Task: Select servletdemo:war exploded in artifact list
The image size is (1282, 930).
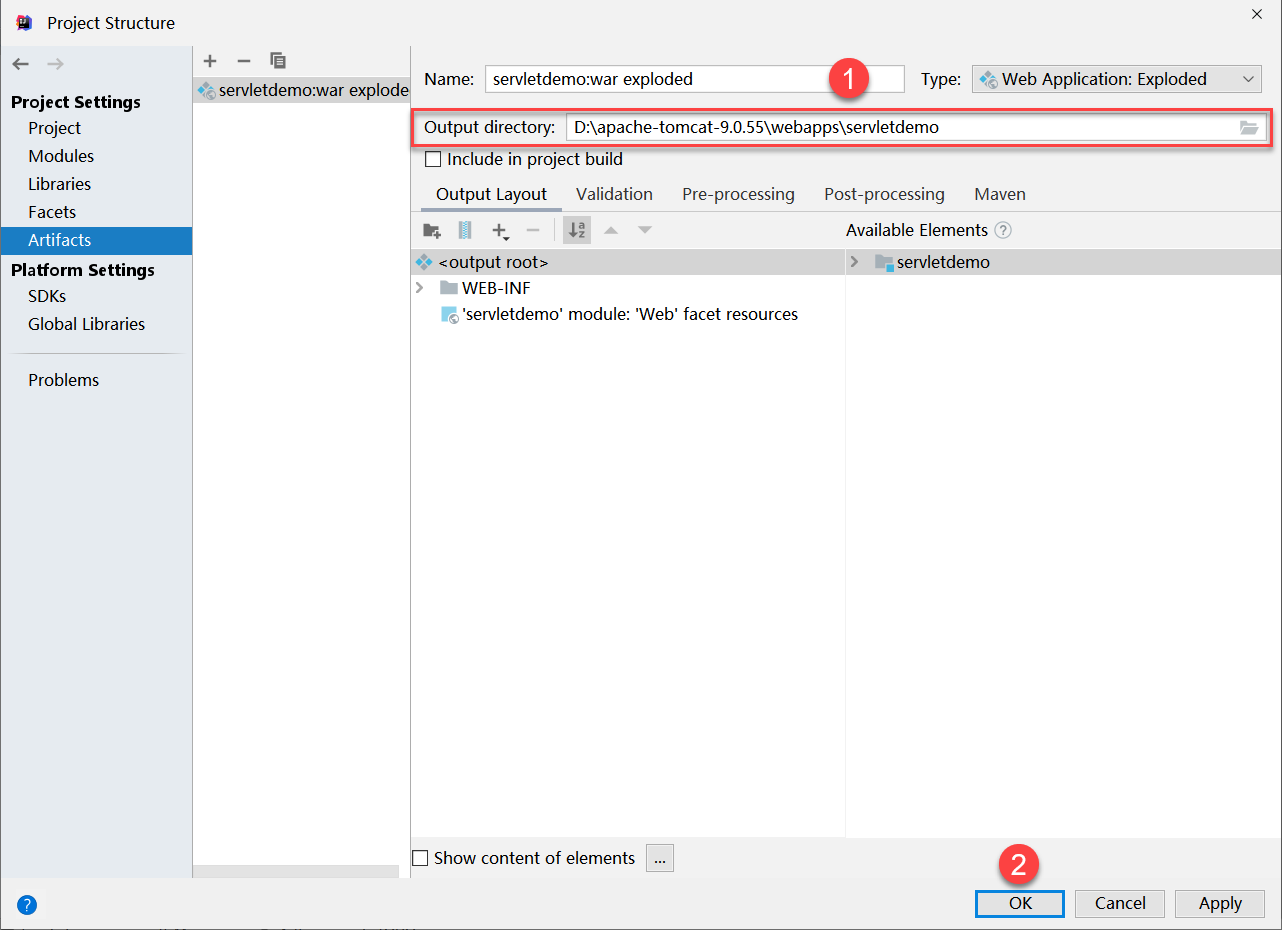Action: [302, 90]
